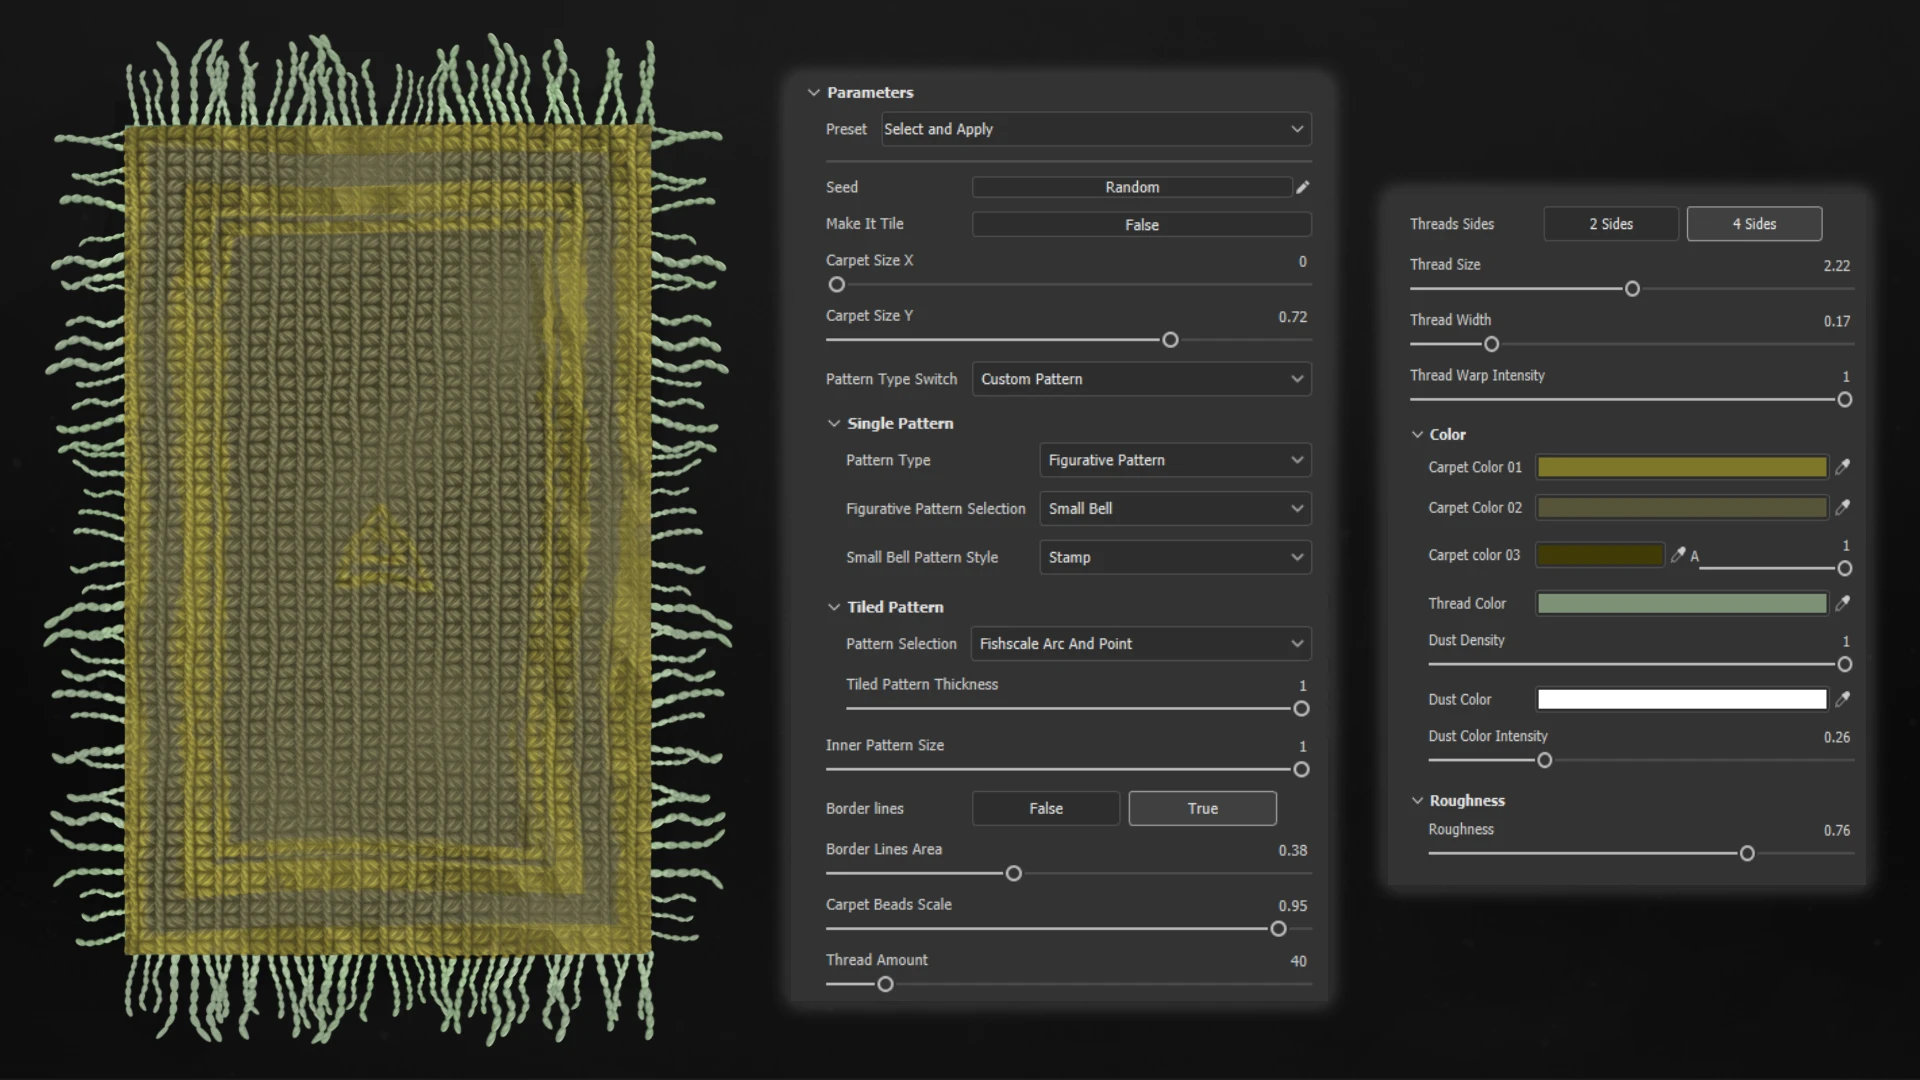Click the Thread Color eyedropper icon

(1842, 603)
